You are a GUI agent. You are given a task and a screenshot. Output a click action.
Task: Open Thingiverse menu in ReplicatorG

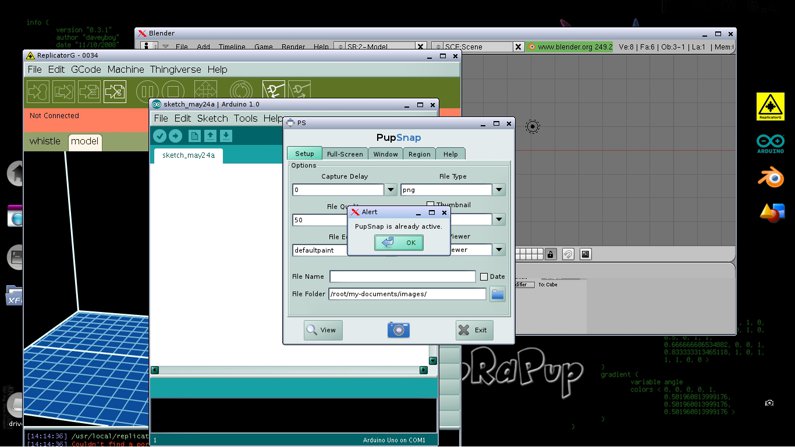coord(175,69)
